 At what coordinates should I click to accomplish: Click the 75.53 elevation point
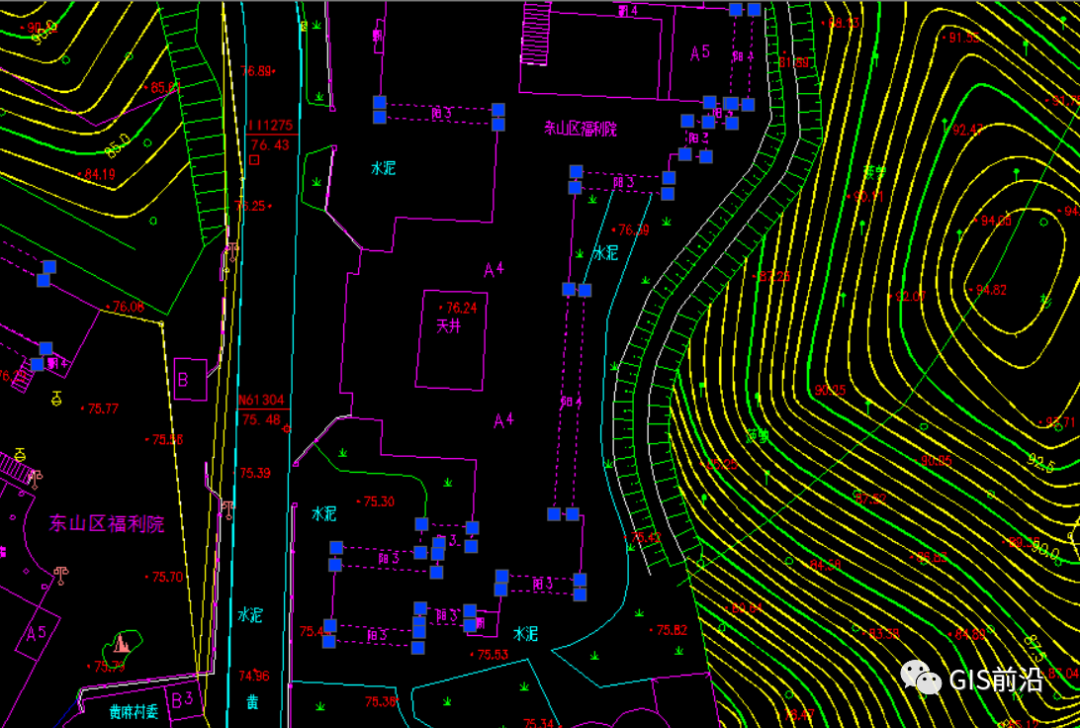492,654
